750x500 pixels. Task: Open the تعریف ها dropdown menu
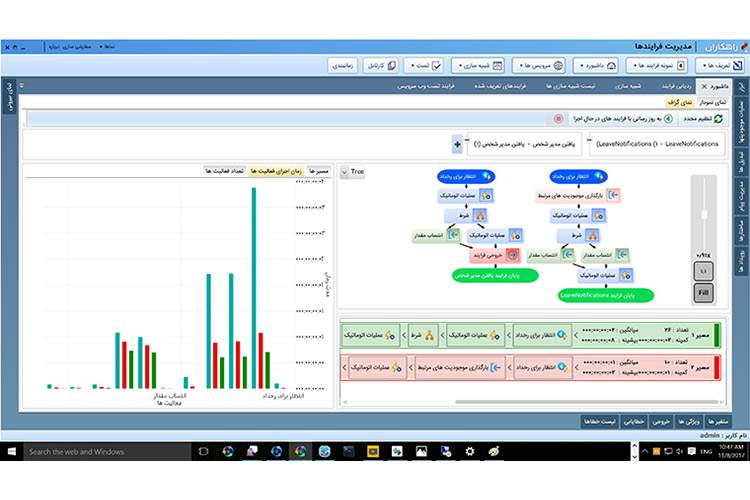click(x=714, y=66)
